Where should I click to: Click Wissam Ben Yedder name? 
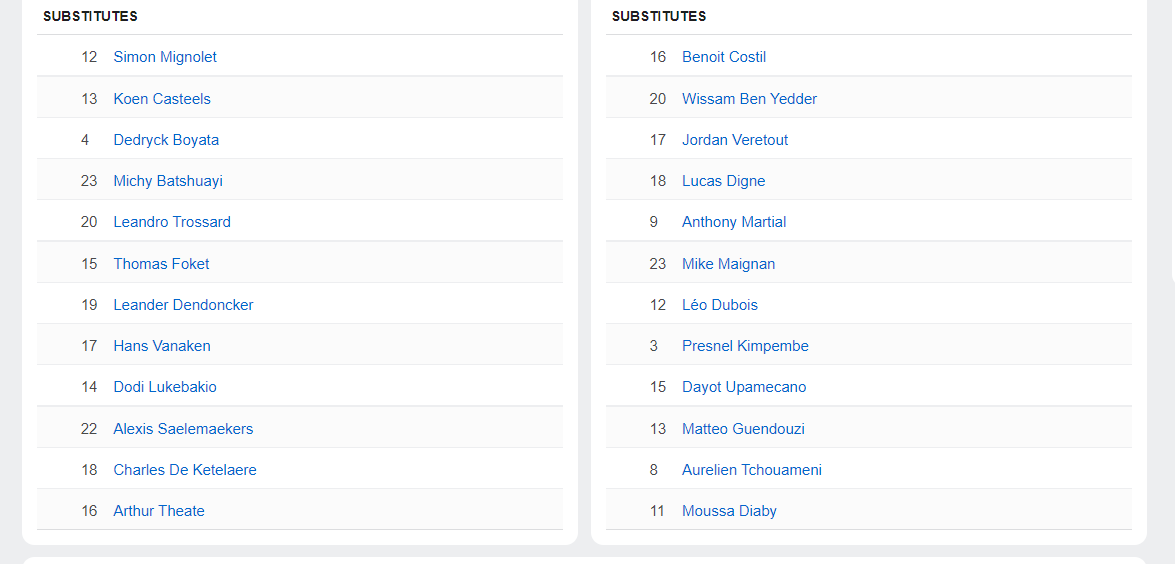point(749,99)
